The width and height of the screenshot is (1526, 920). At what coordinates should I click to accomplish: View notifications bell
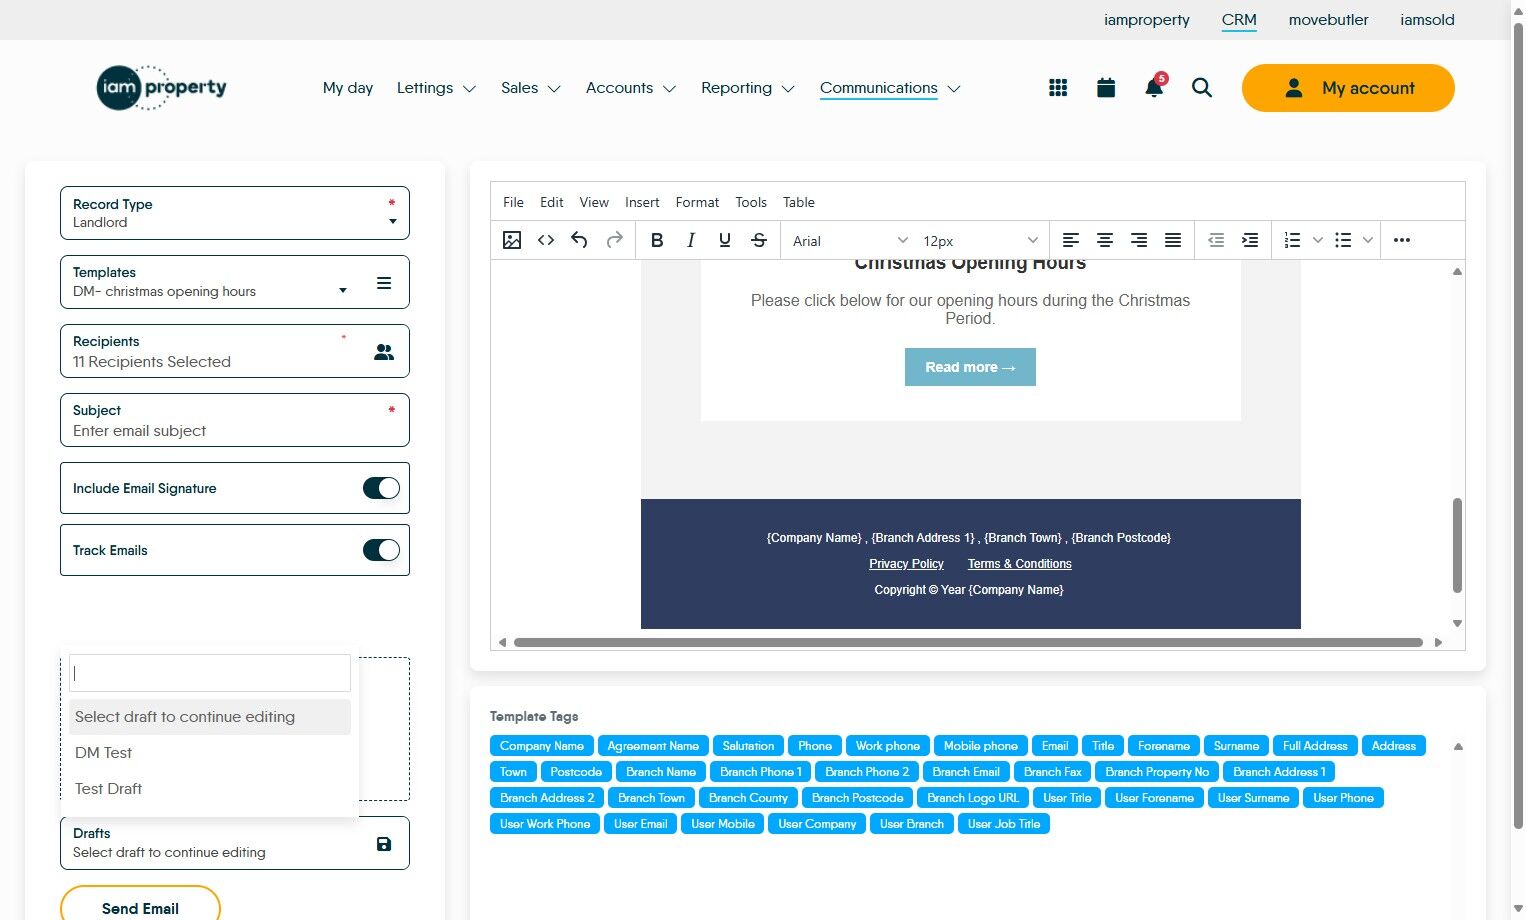click(x=1154, y=87)
